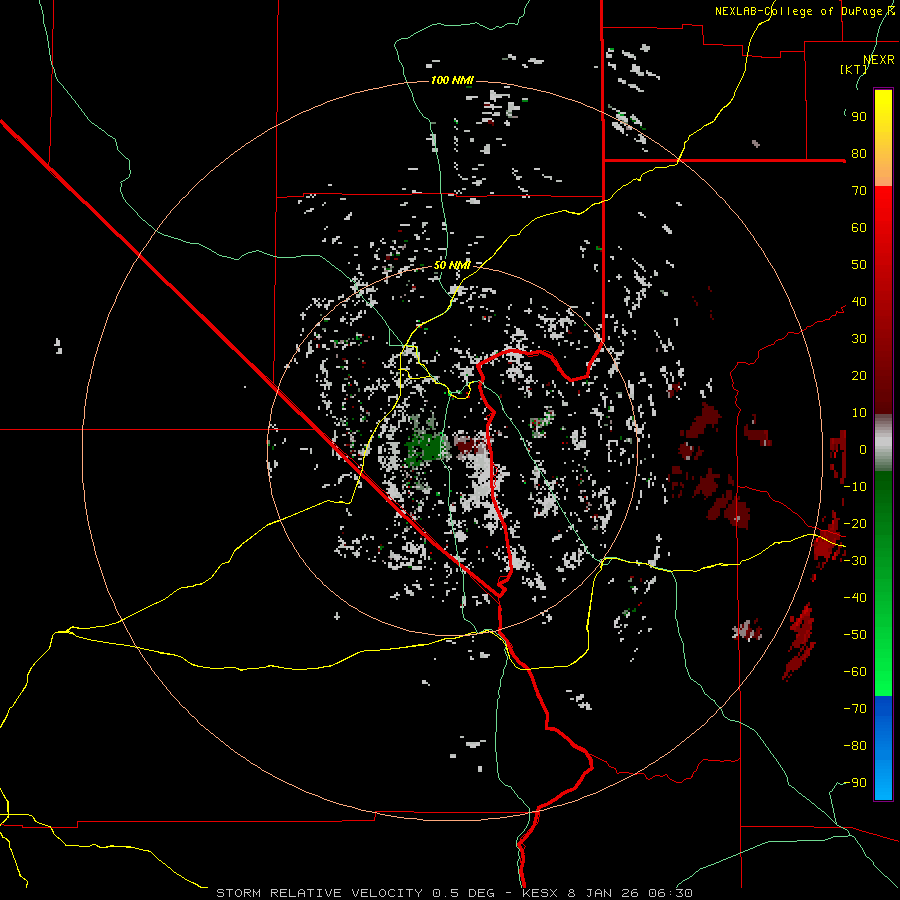Click the 20 value on velocity scale

click(859, 376)
